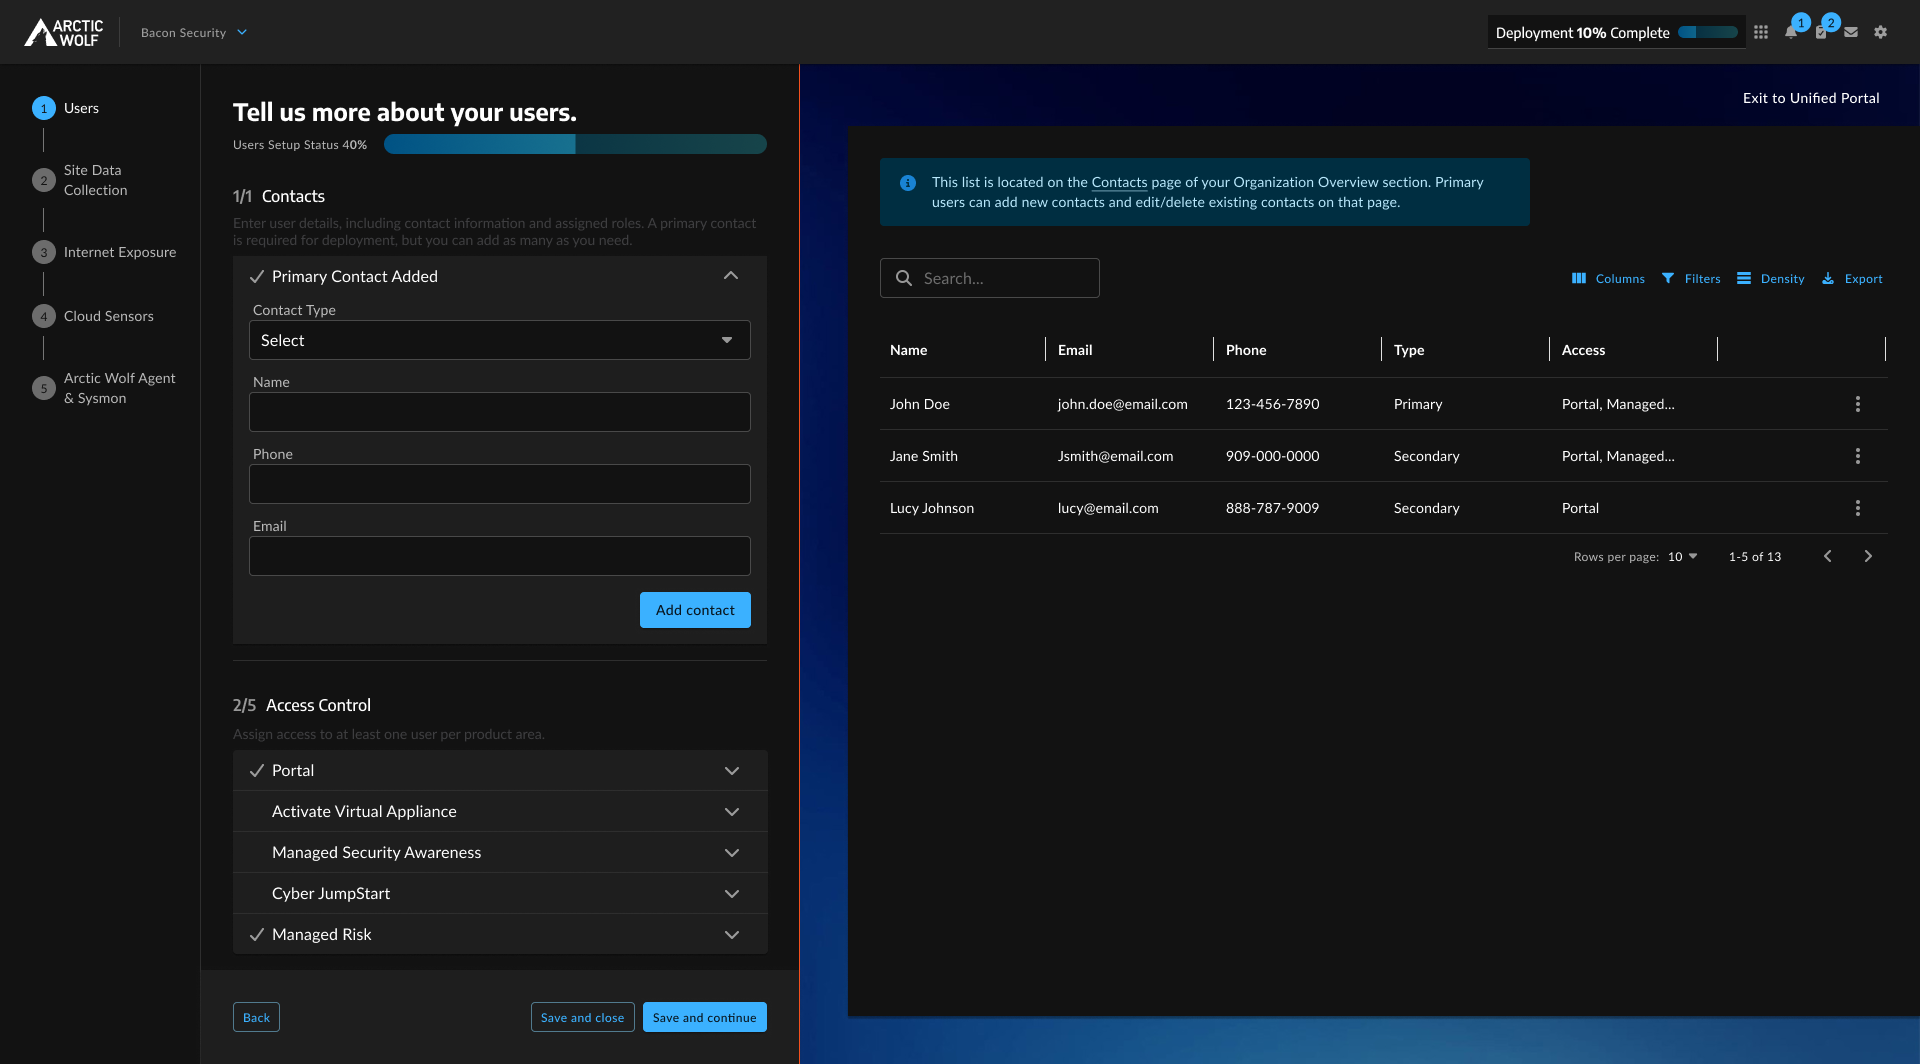Open the Contacts link in the banner

pos(1119,182)
